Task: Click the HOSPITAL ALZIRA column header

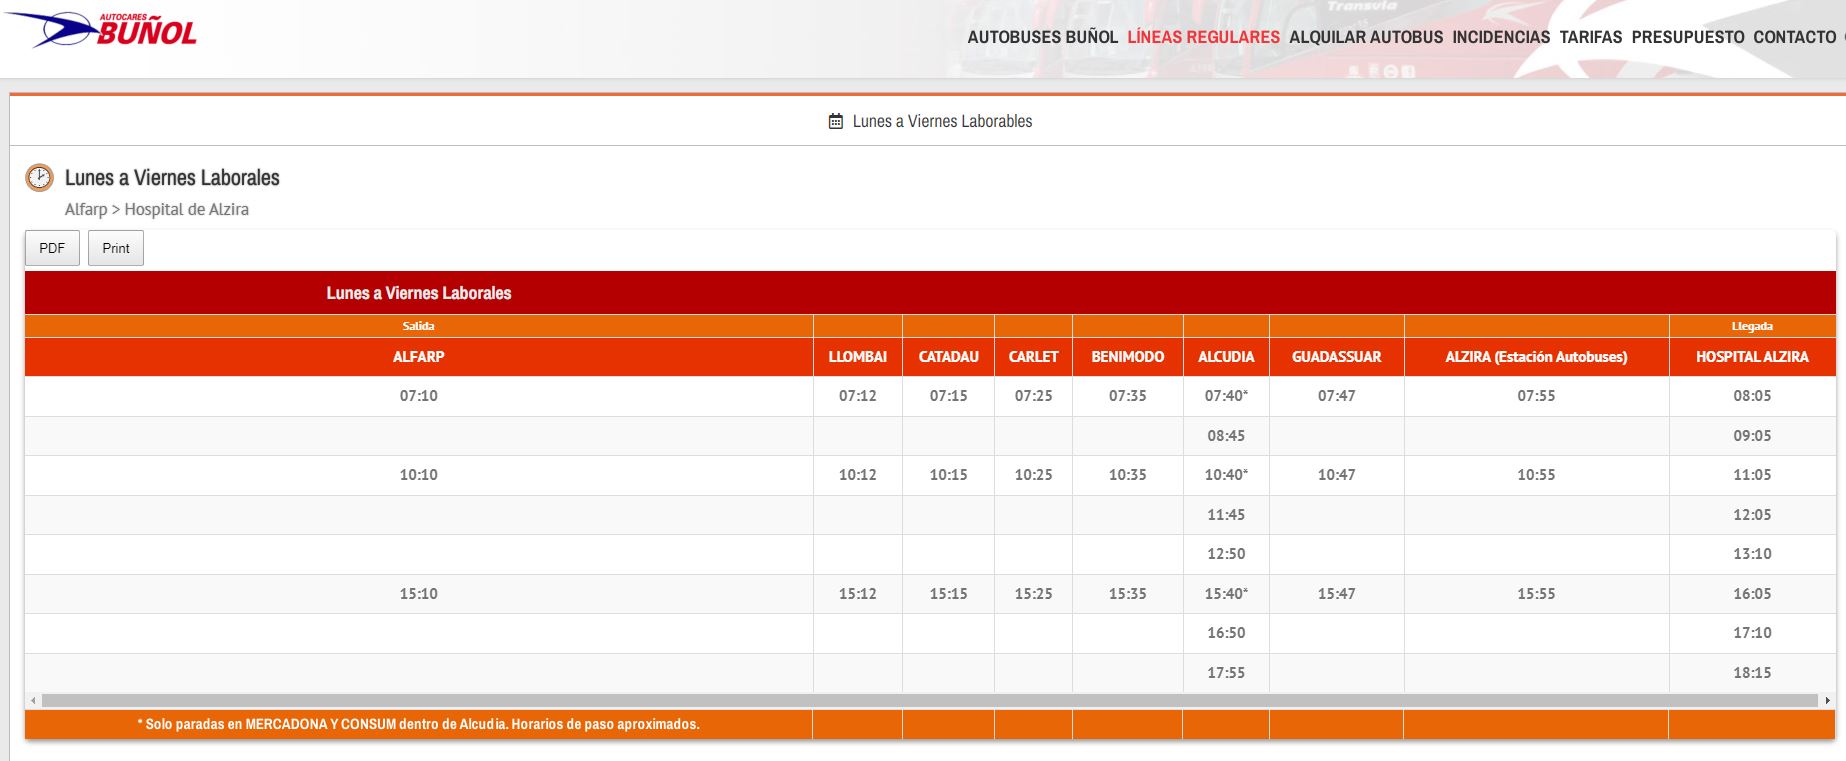Action: coord(1751,357)
